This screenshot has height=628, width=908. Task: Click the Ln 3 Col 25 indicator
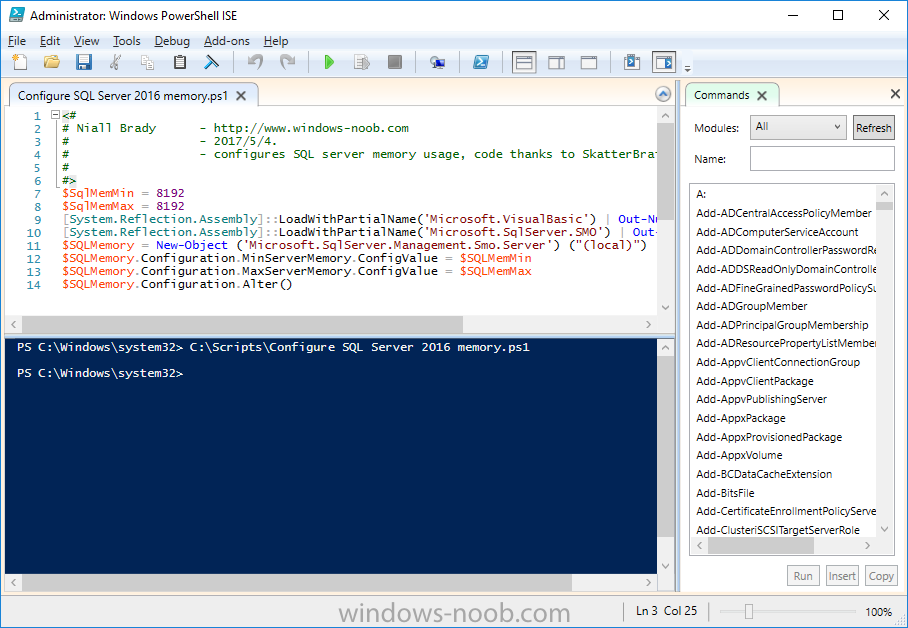coord(666,611)
